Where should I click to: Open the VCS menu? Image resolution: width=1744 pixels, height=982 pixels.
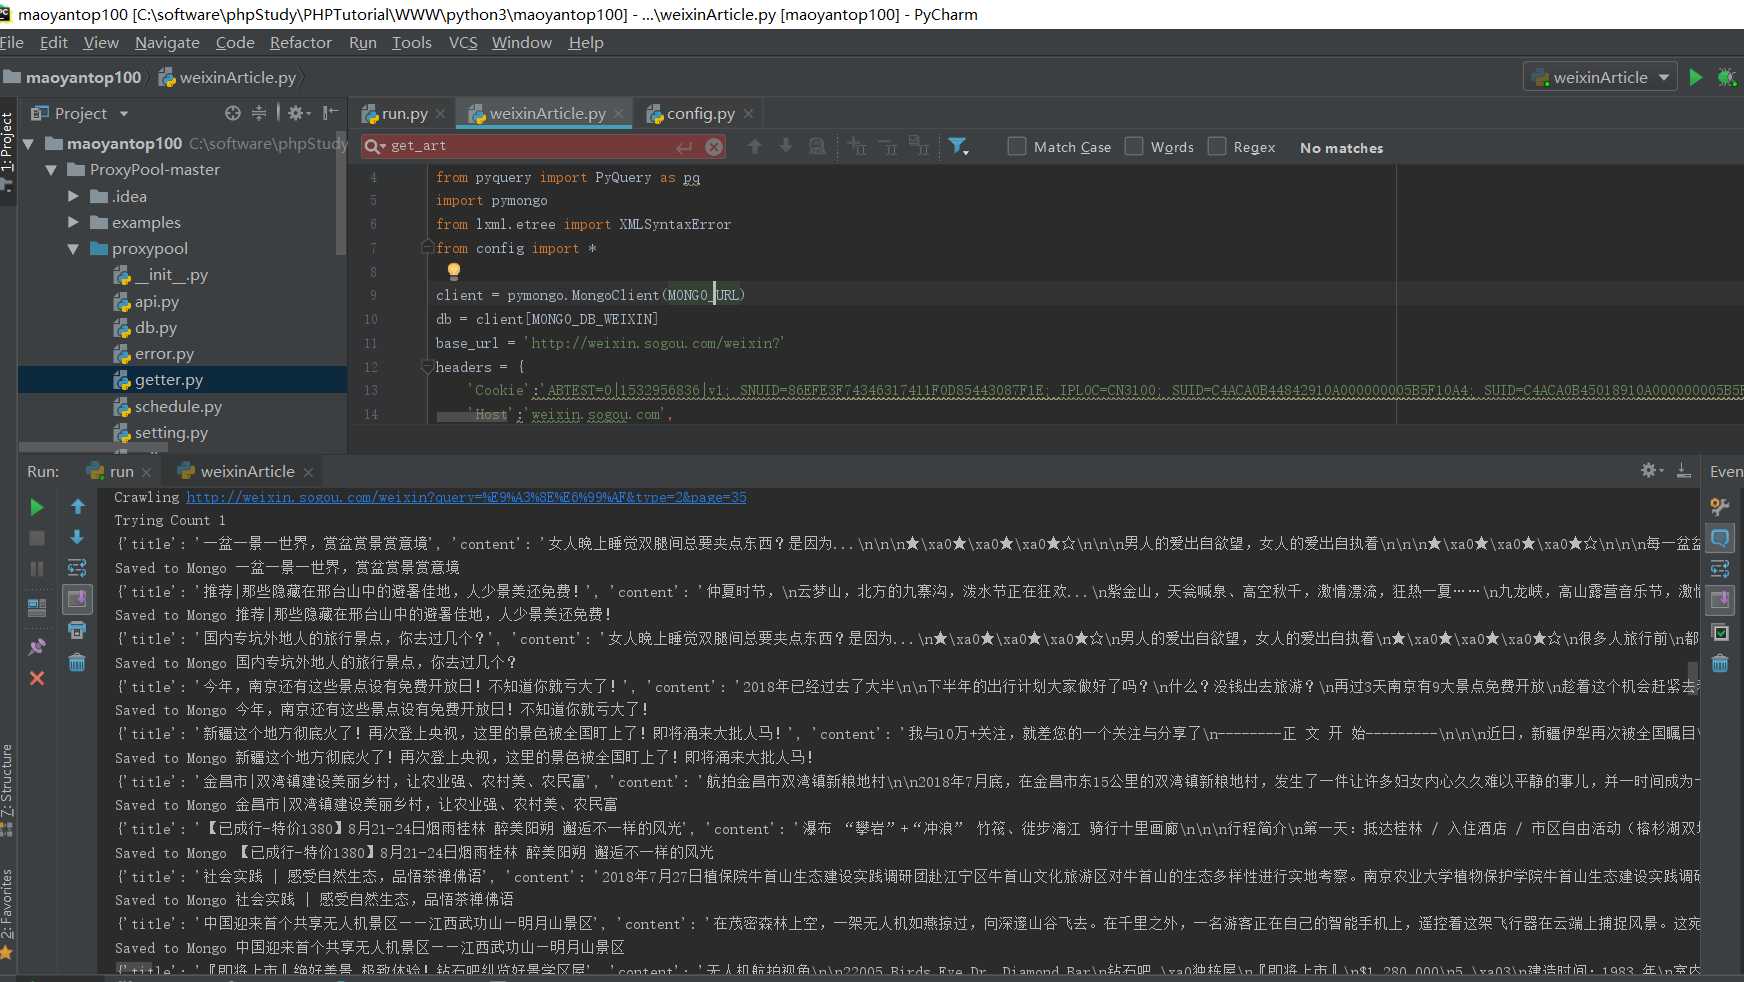click(463, 42)
